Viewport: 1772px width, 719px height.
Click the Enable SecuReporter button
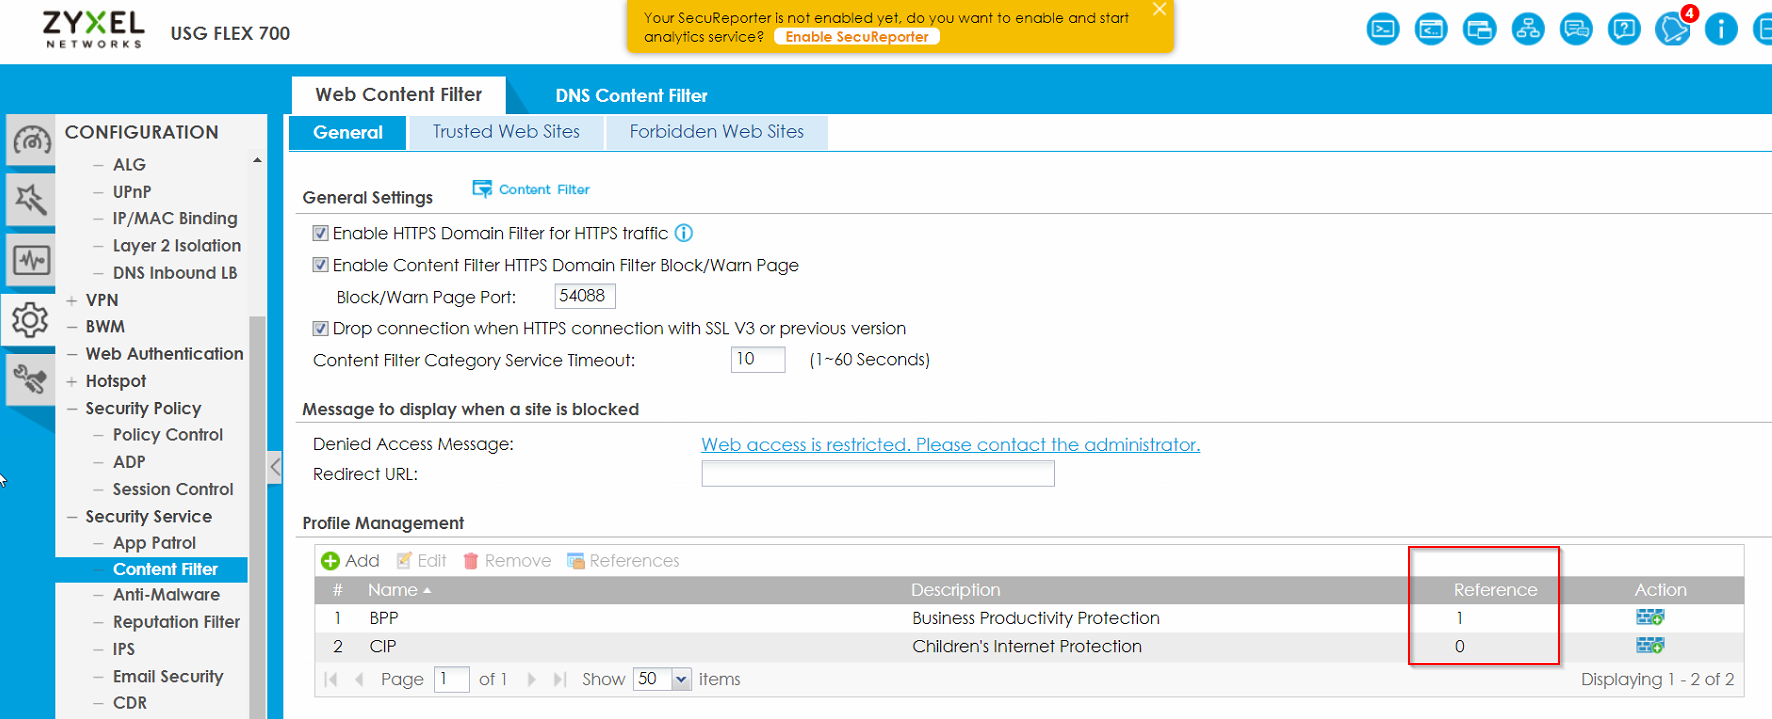(856, 37)
